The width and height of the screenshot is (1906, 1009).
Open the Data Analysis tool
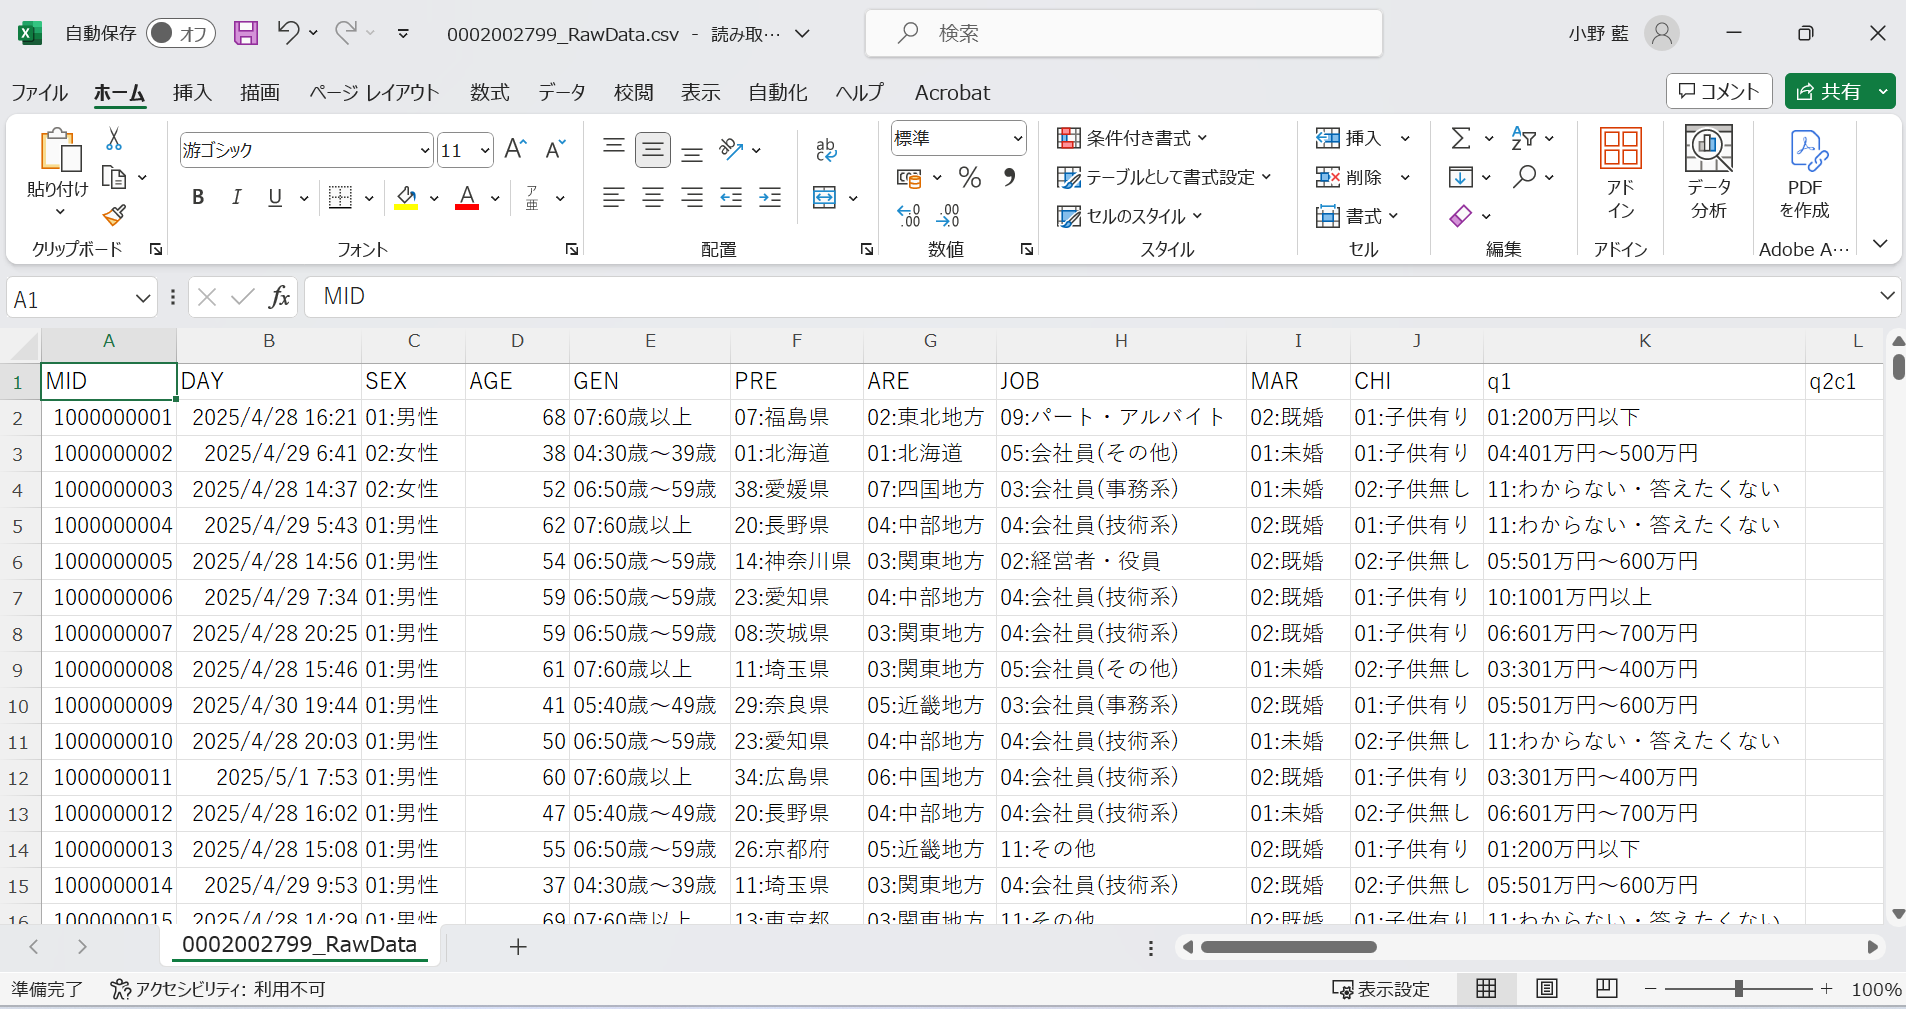pos(1708,172)
